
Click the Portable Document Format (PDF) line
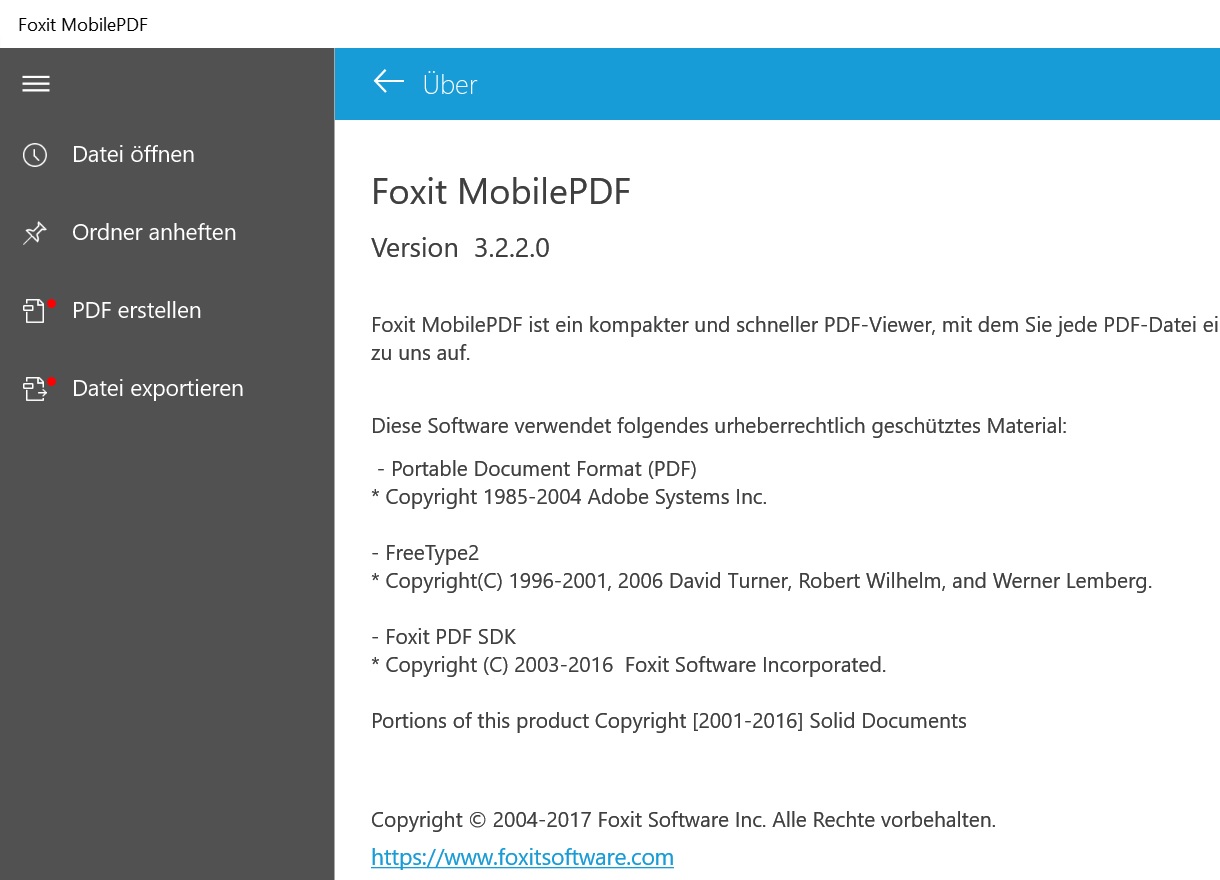click(537, 468)
